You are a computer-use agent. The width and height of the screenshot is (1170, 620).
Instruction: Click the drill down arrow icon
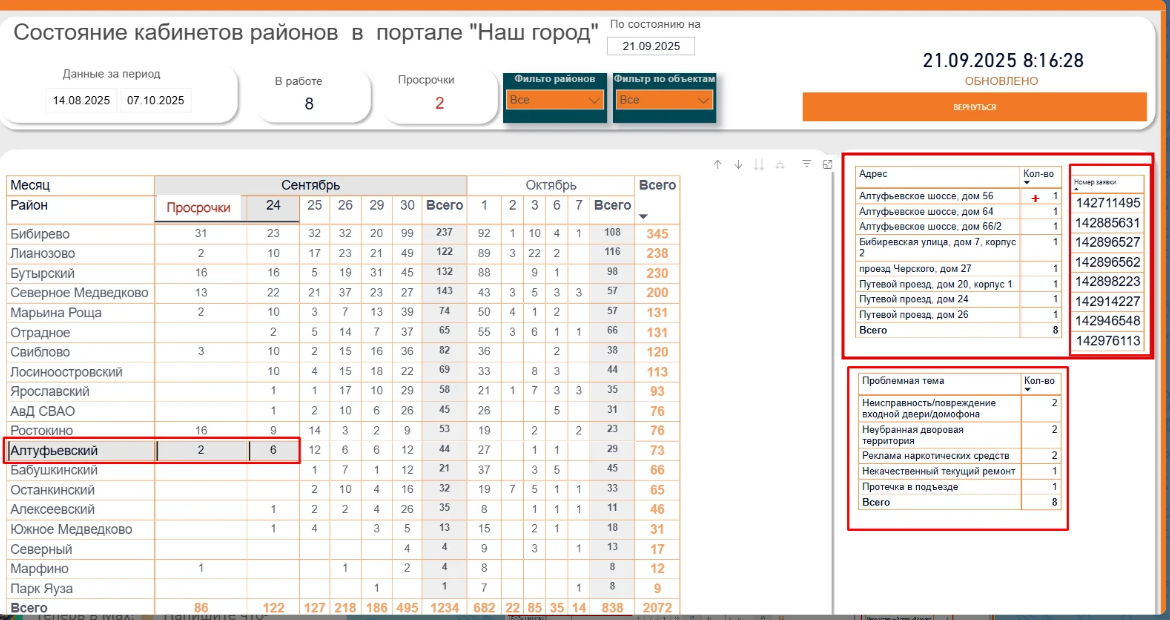(738, 164)
